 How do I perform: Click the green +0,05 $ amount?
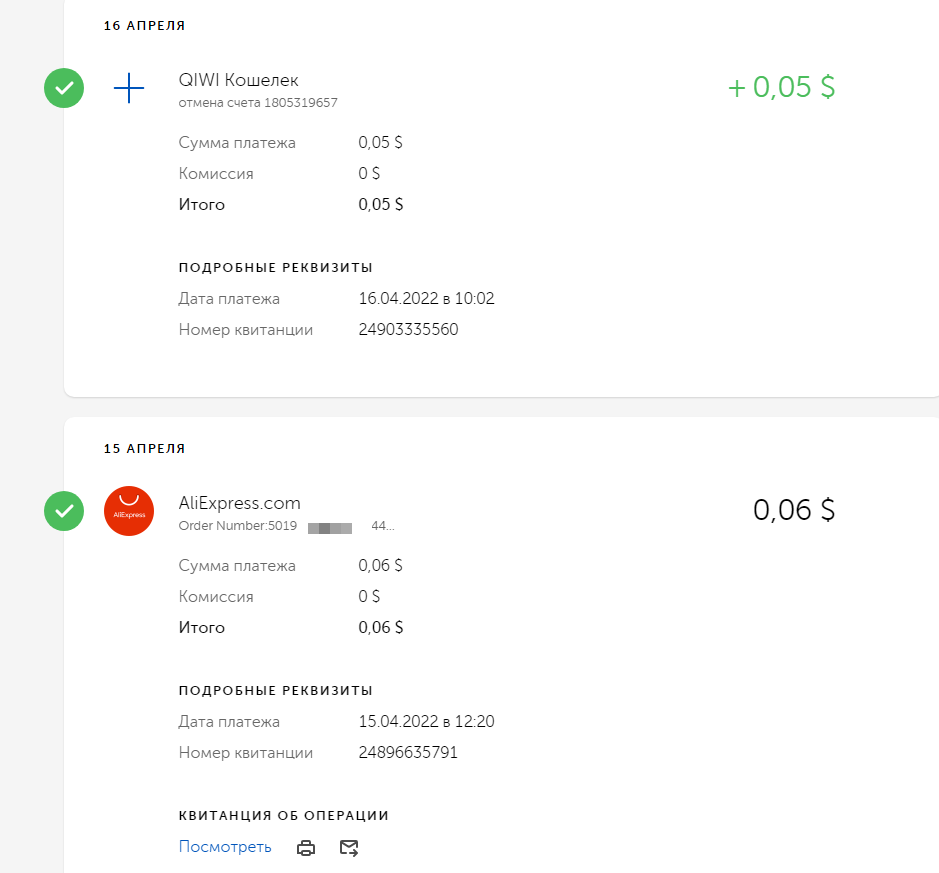(781, 88)
